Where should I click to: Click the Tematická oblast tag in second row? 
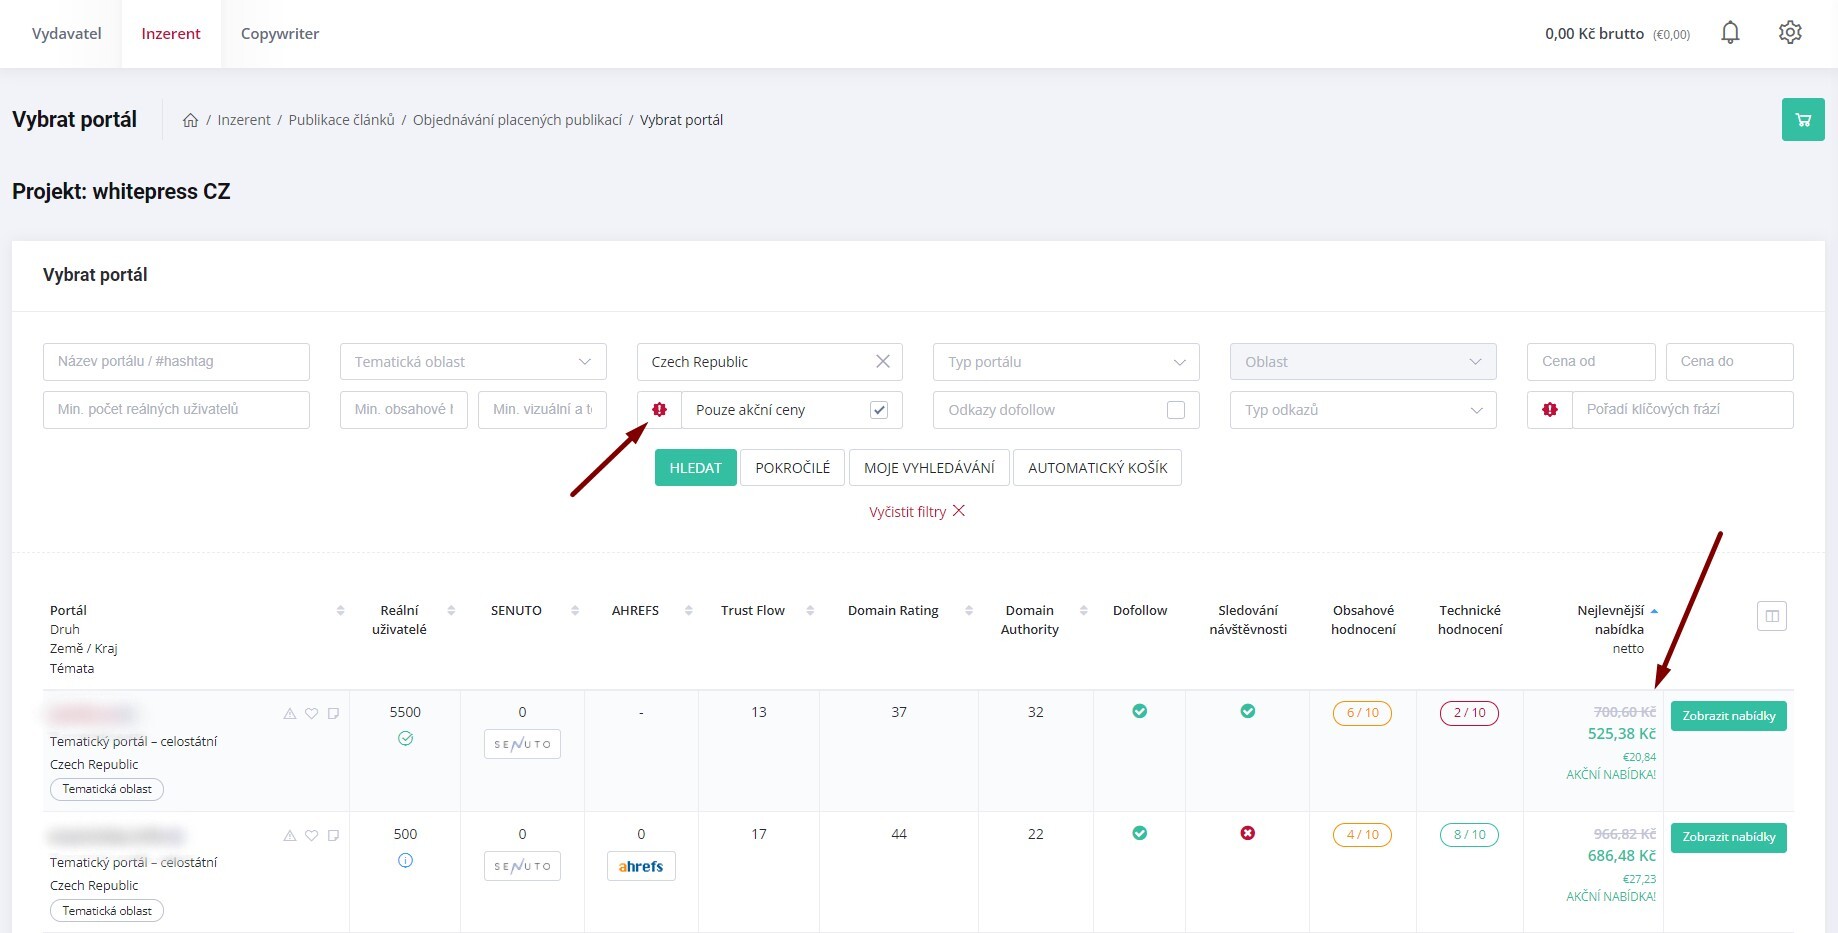tap(107, 911)
